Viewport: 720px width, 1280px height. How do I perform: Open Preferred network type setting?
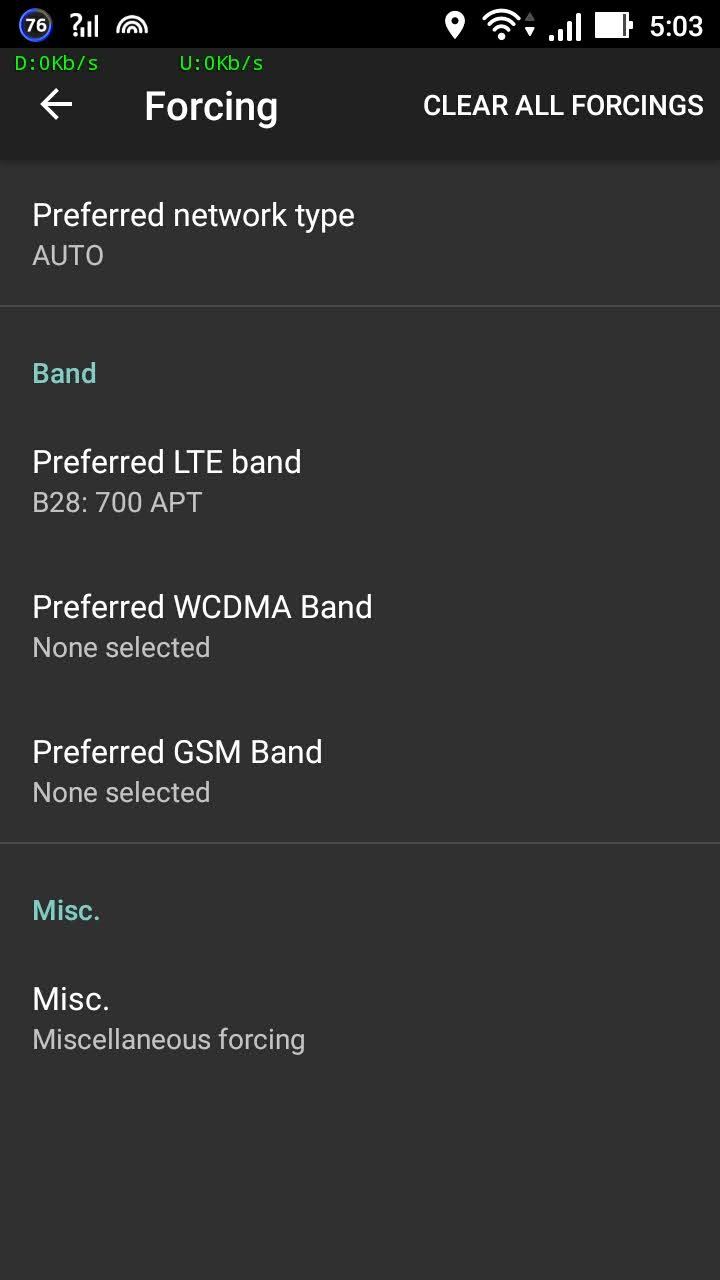(360, 234)
